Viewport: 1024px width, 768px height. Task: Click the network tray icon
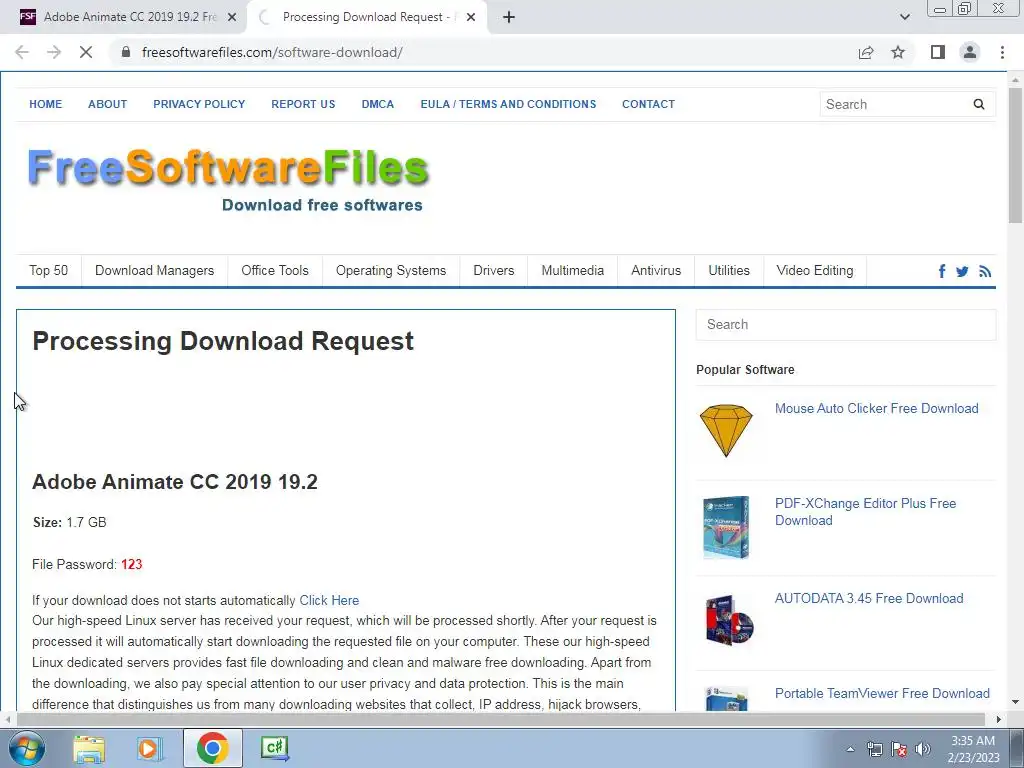[x=874, y=749]
